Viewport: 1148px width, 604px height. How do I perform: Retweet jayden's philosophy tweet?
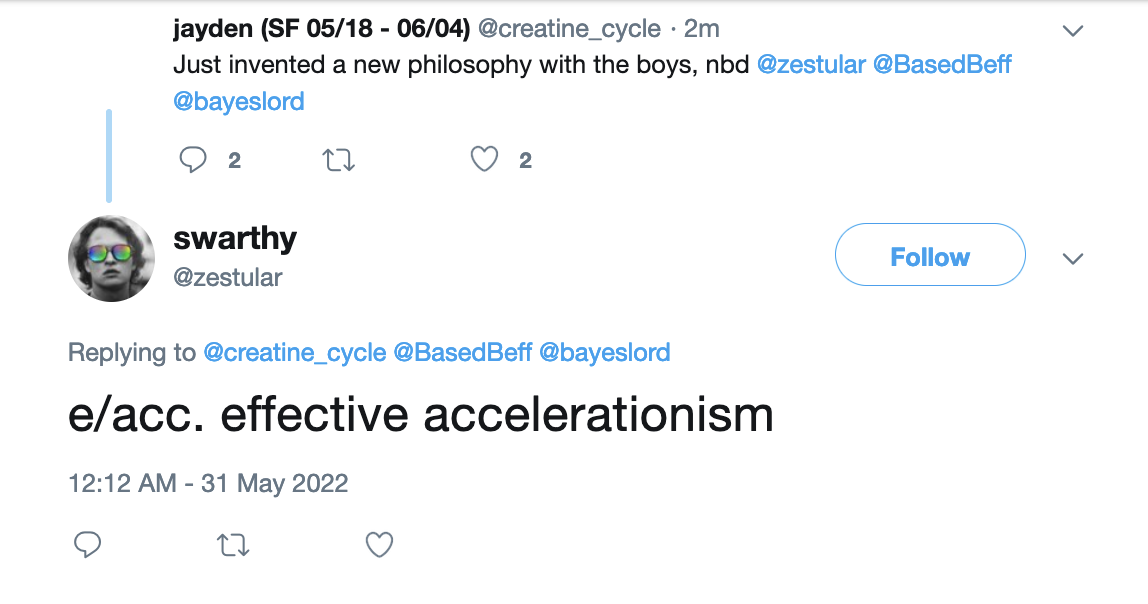coord(339,160)
